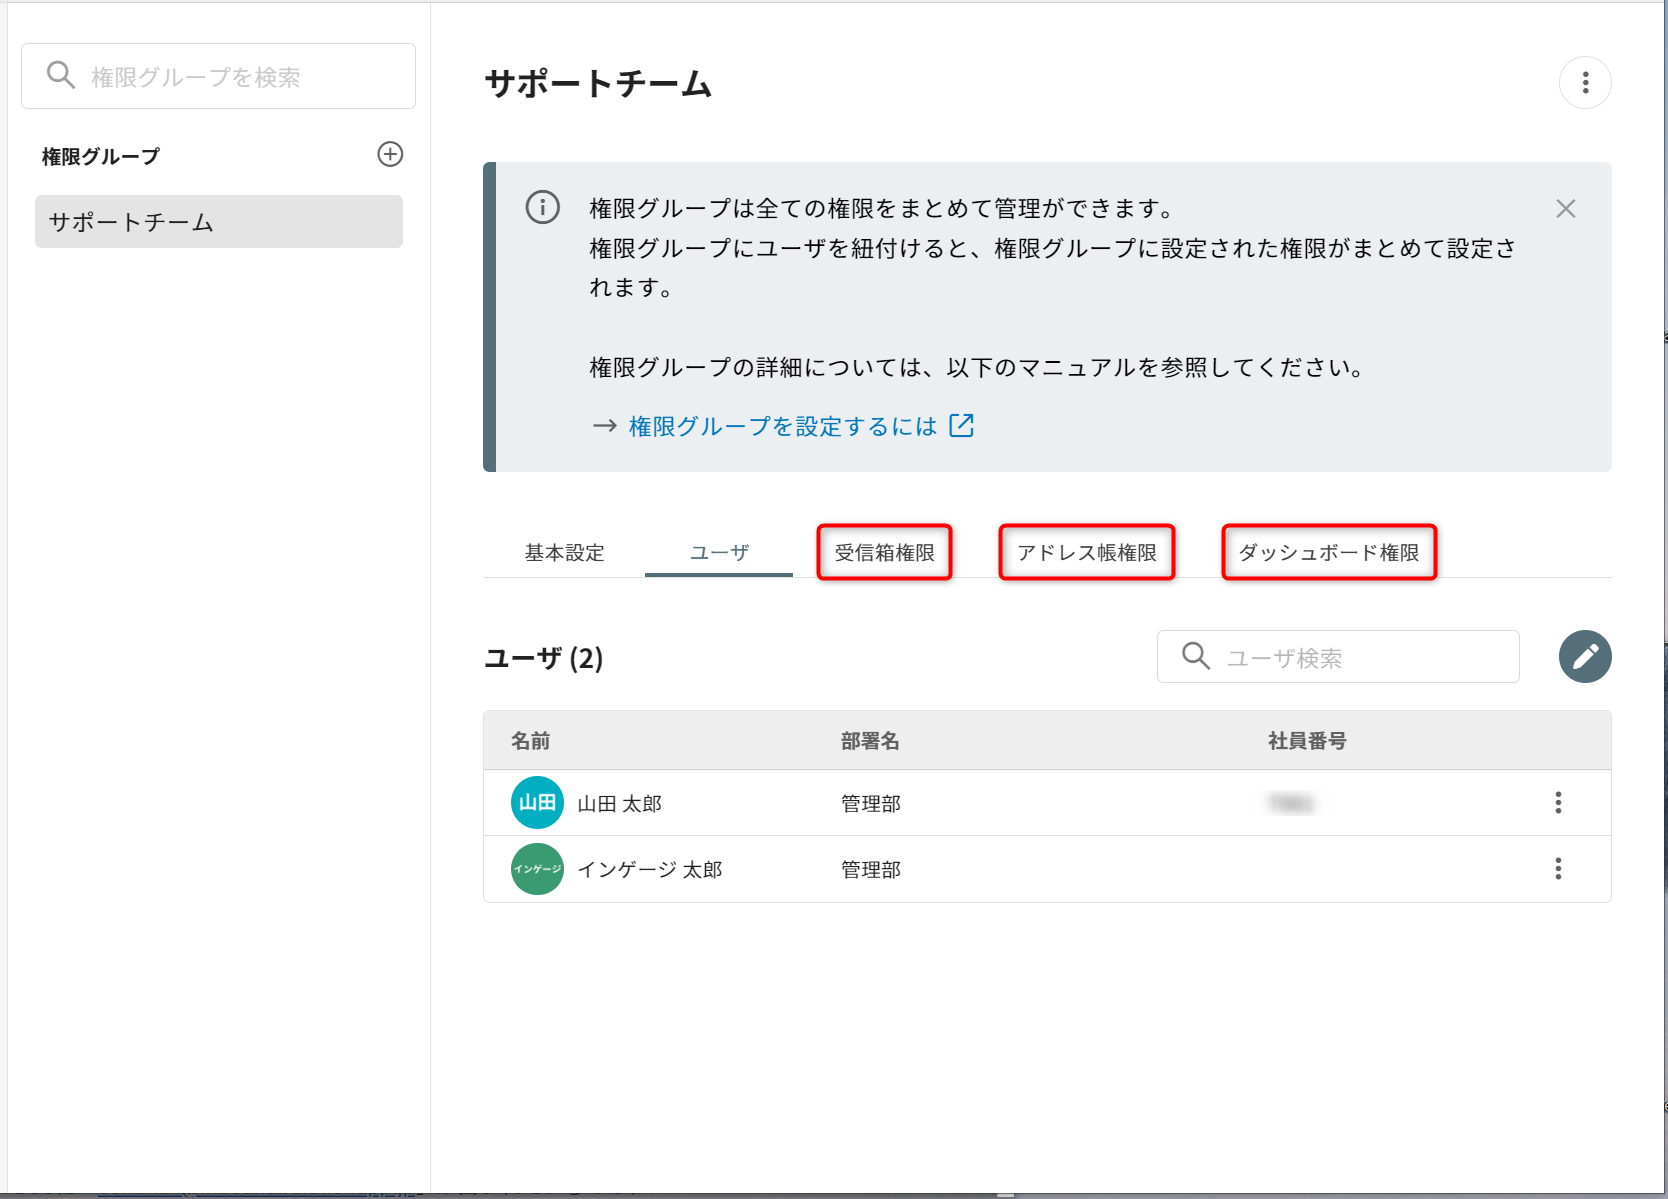Viewport: 1668px width, 1199px height.
Task: Dismiss the info banner with X icon
Action: tap(1565, 209)
